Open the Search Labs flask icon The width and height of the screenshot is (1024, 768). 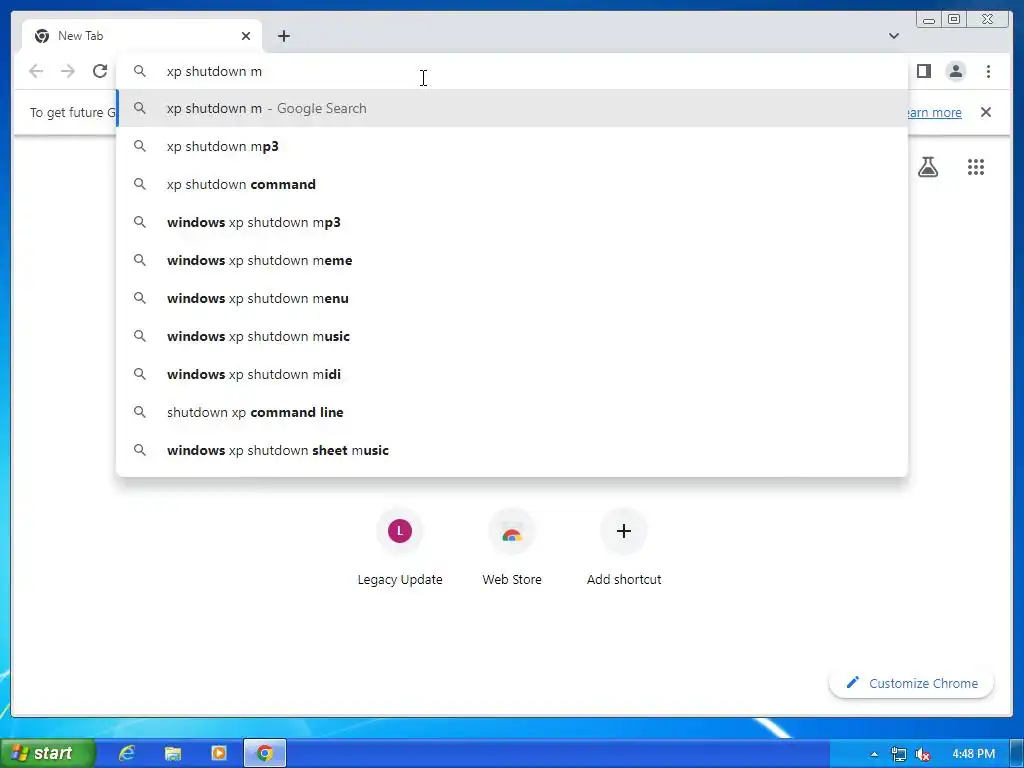(927, 167)
